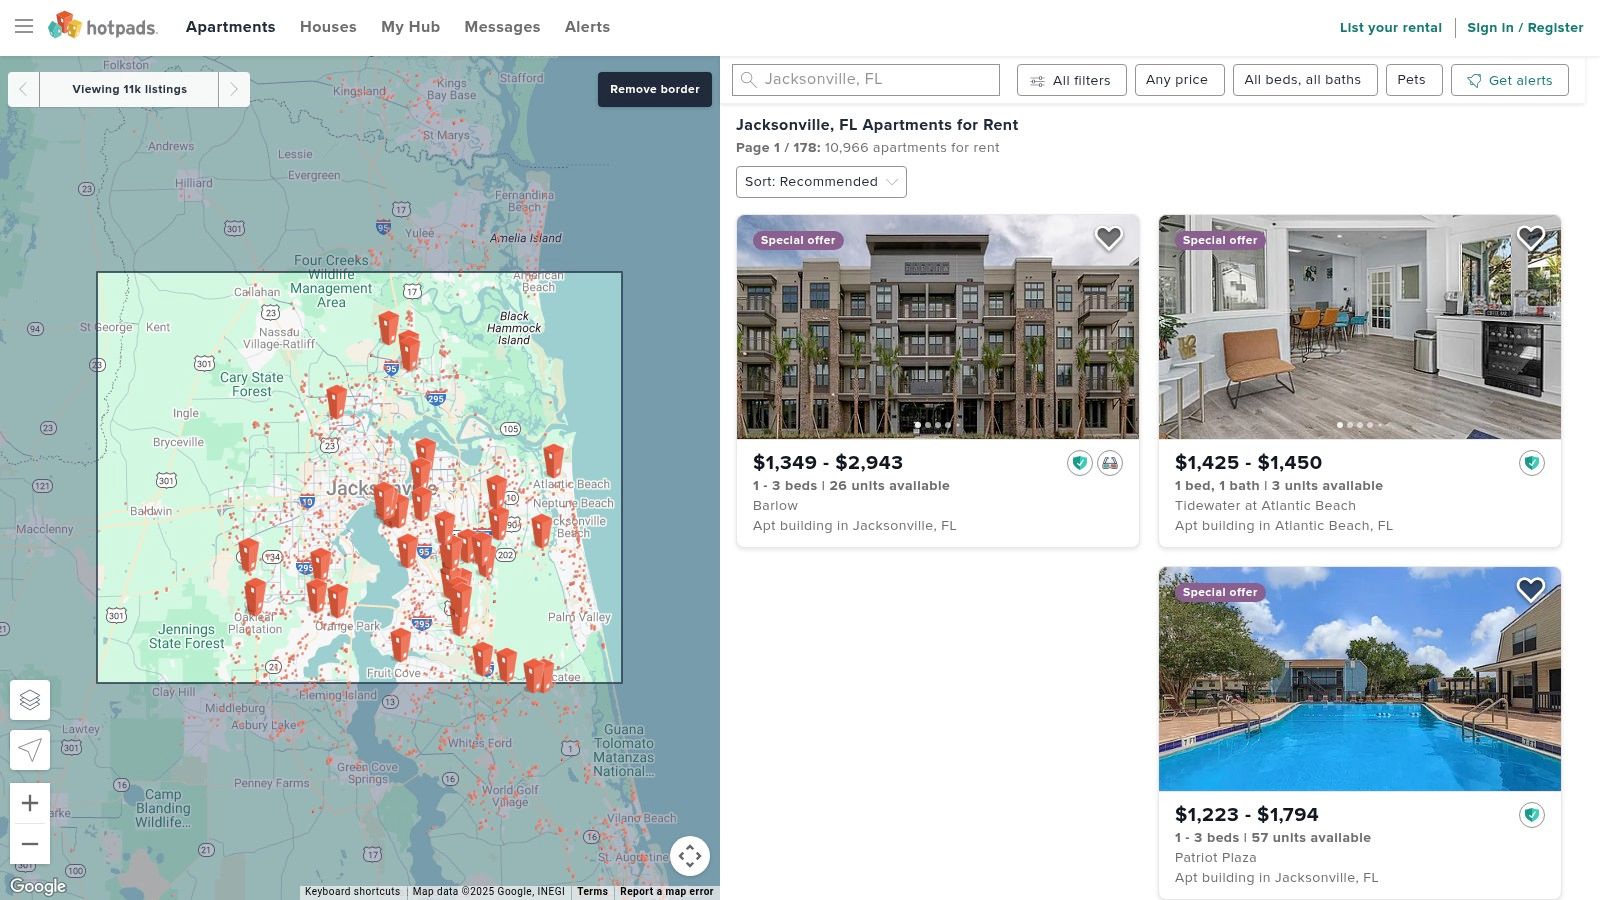Favorite the Barlow listing with heart
The image size is (1600, 900).
(x=1109, y=238)
